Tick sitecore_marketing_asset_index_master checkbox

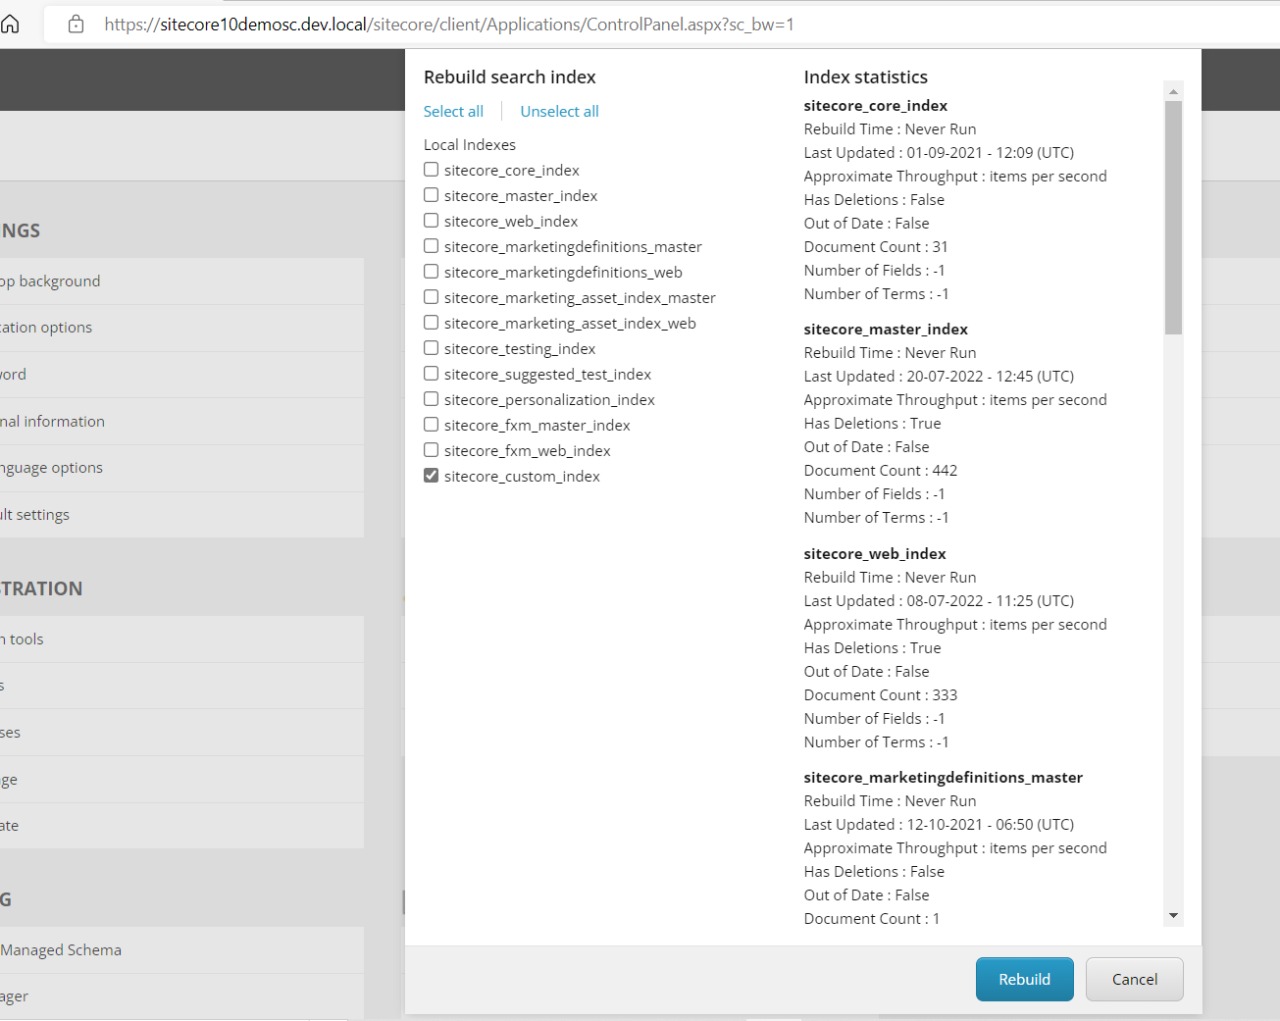point(431,297)
